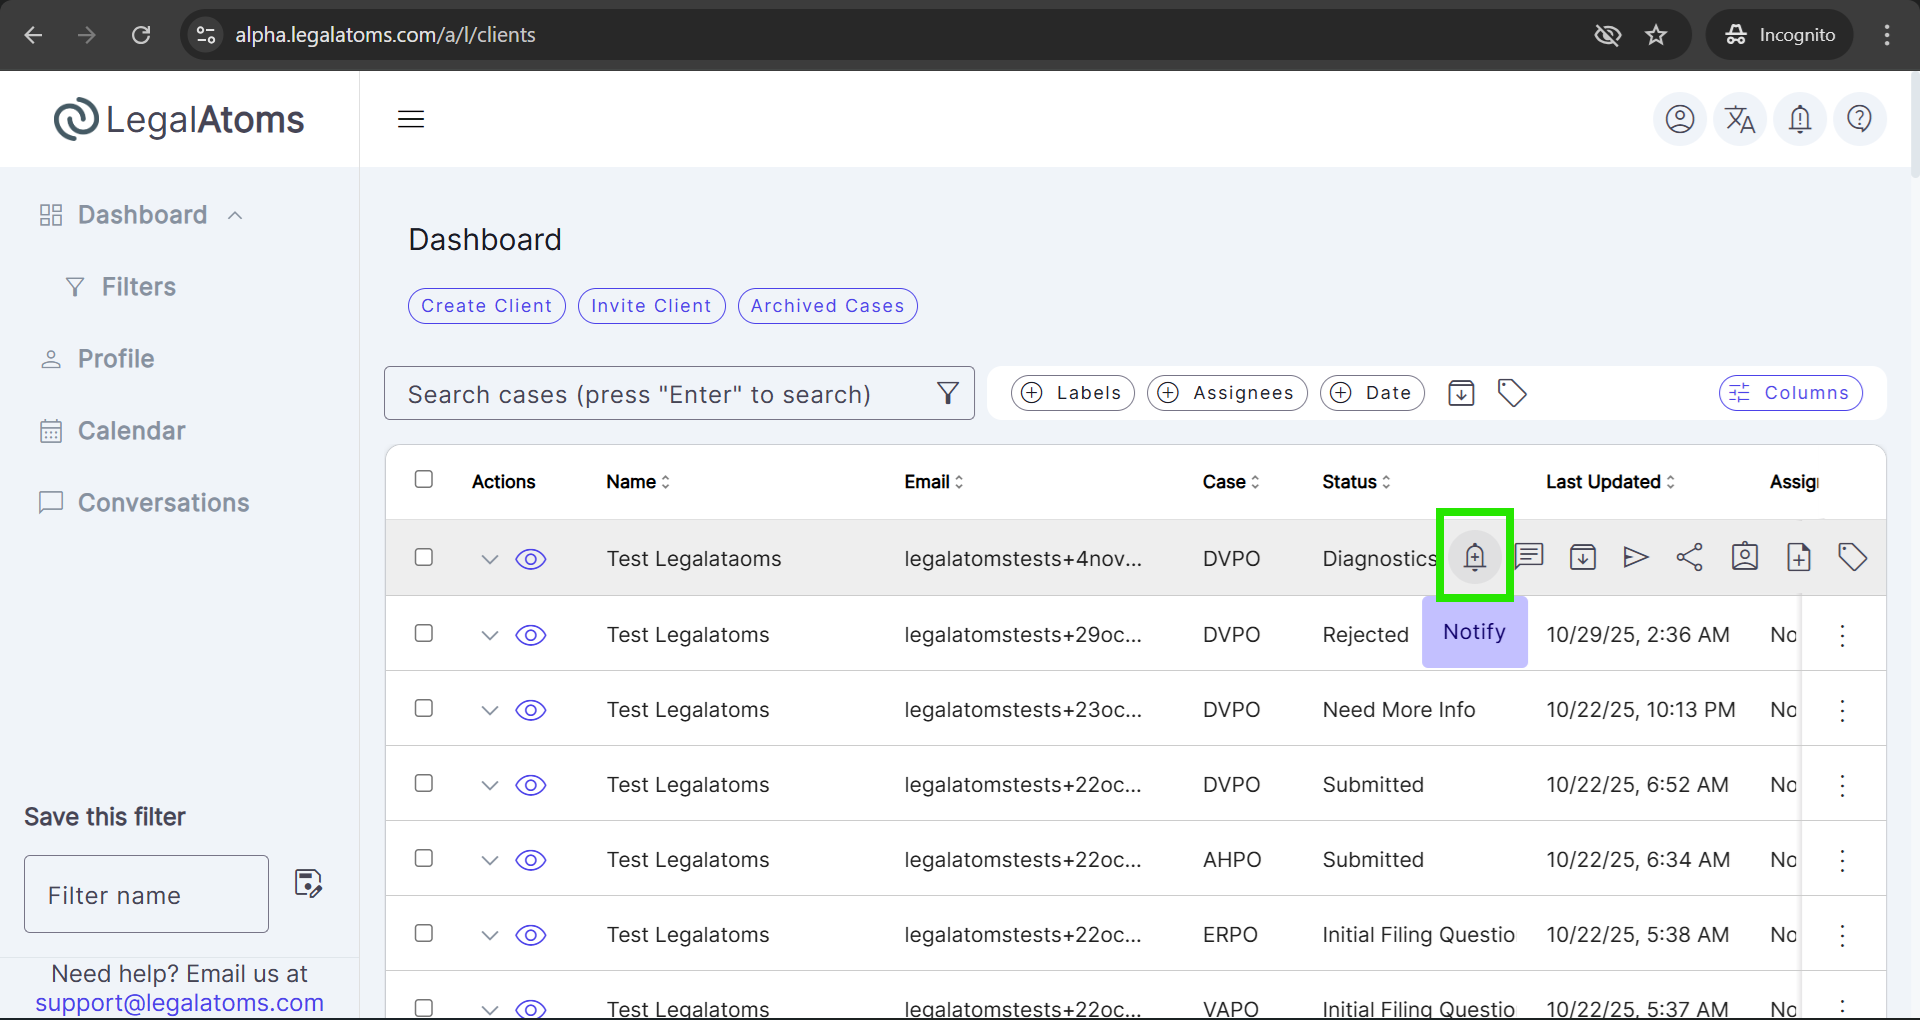
Task: Expand the first Test Legalataoms row chevron
Action: (489, 559)
